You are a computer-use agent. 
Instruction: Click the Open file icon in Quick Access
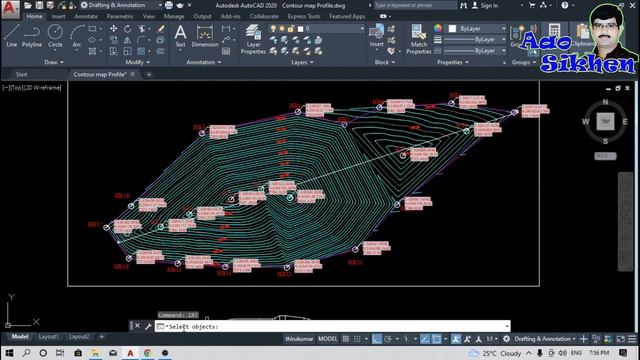(28, 5)
